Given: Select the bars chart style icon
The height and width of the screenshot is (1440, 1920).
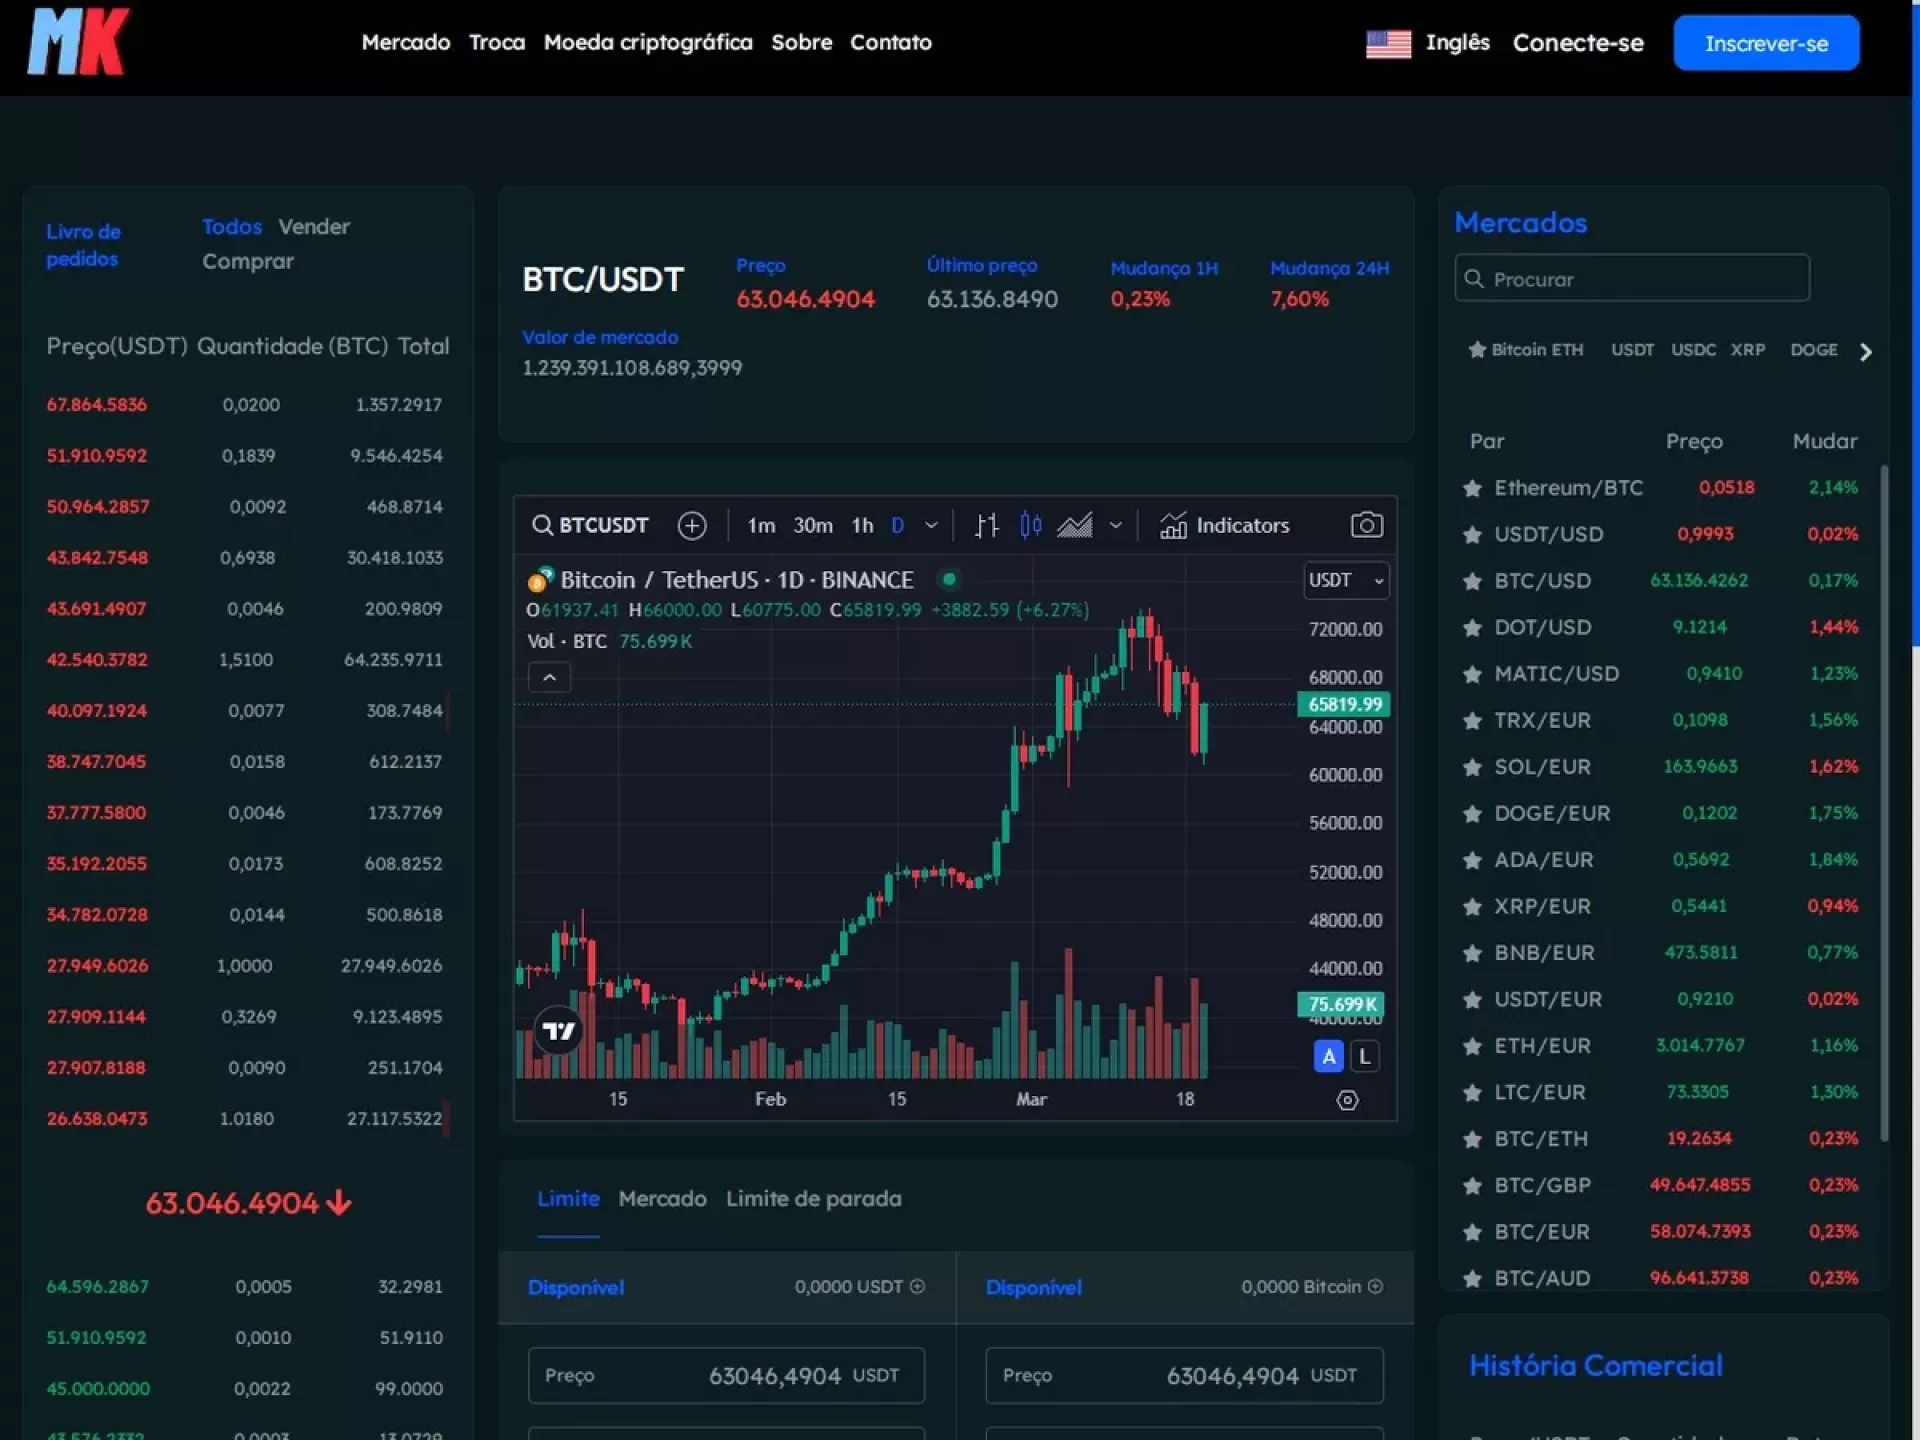Looking at the screenshot, I should coord(987,525).
